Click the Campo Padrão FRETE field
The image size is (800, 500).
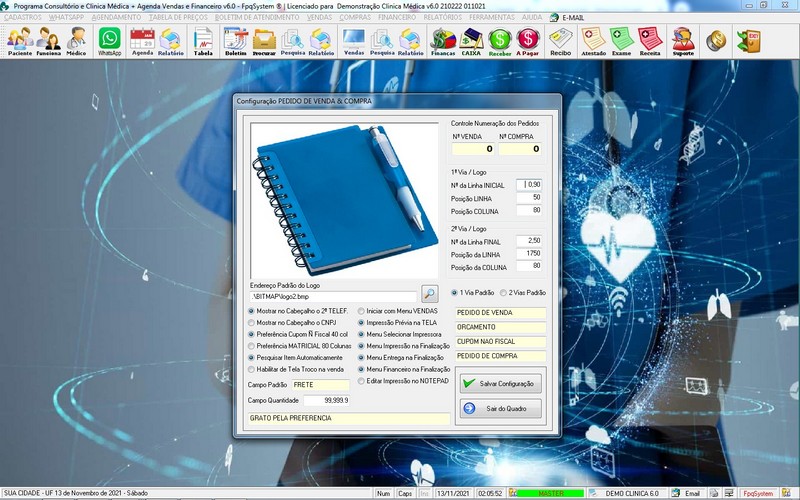point(320,385)
